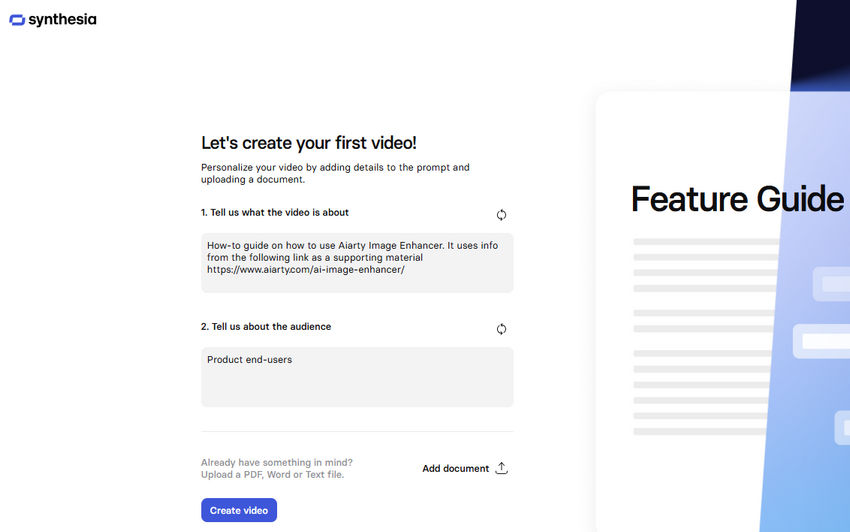The image size is (850, 532).
Task: Click the grey placeholder lines in preview card
Action: (705, 336)
